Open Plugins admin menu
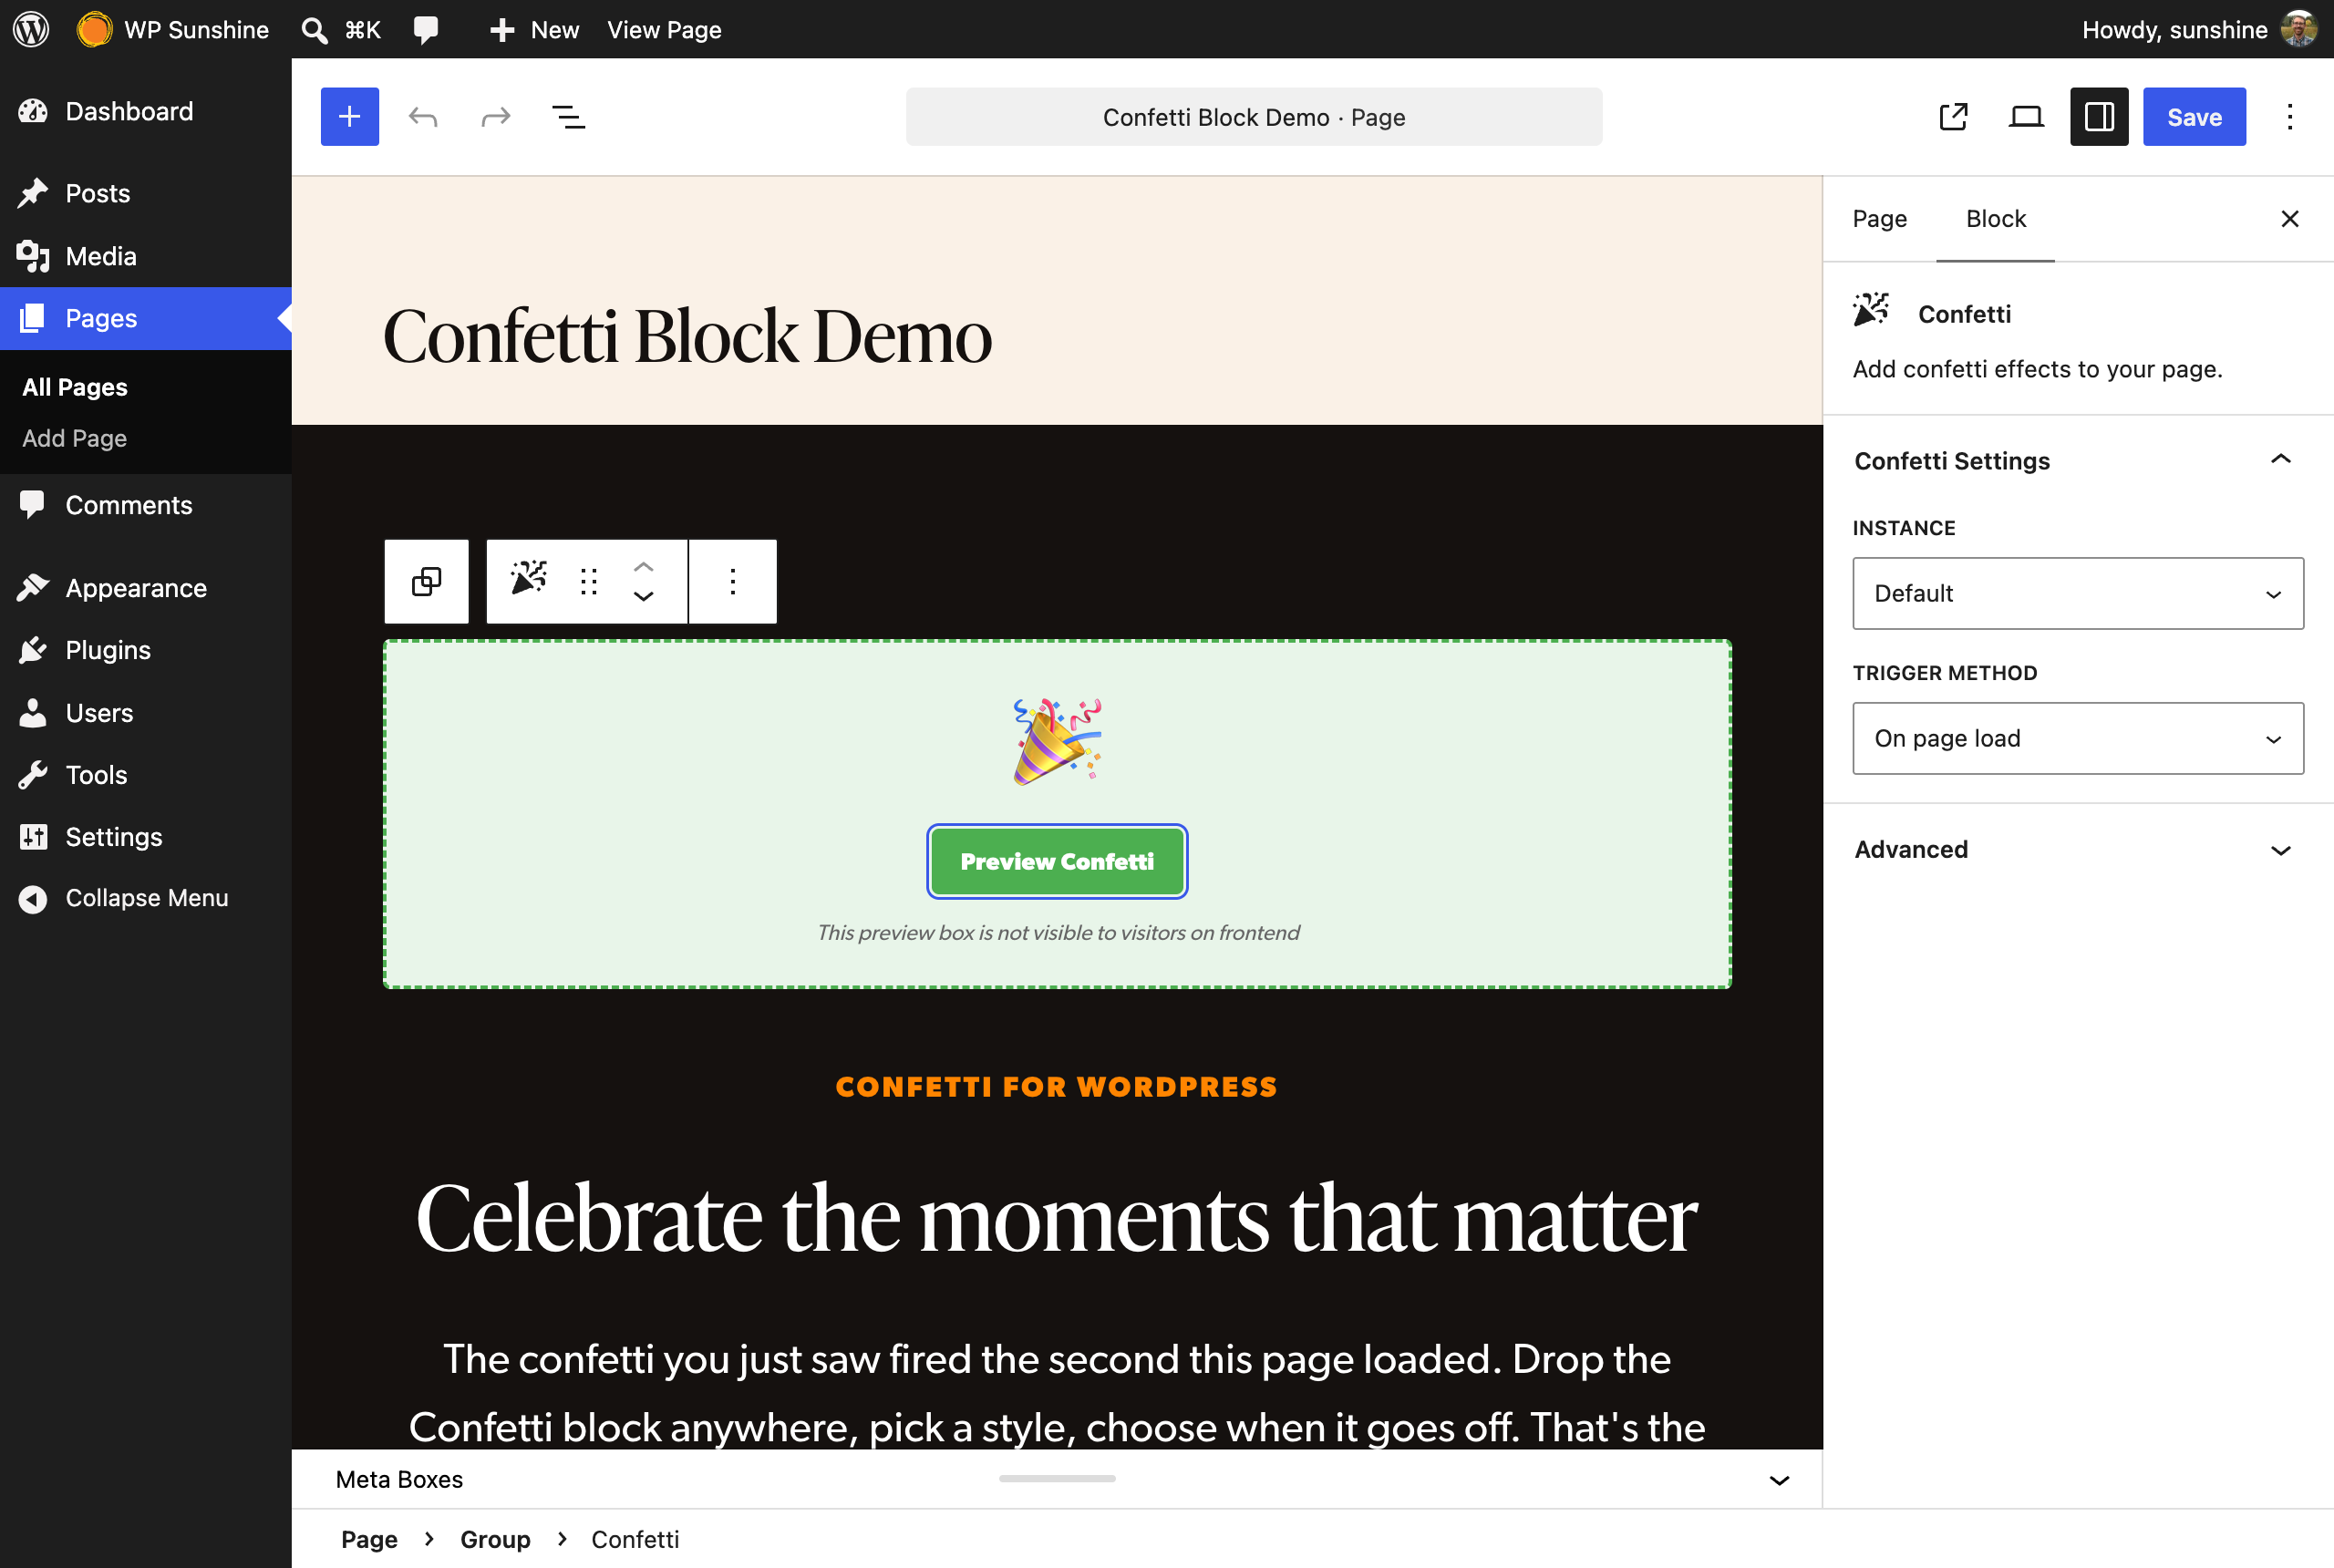 pos(146,650)
